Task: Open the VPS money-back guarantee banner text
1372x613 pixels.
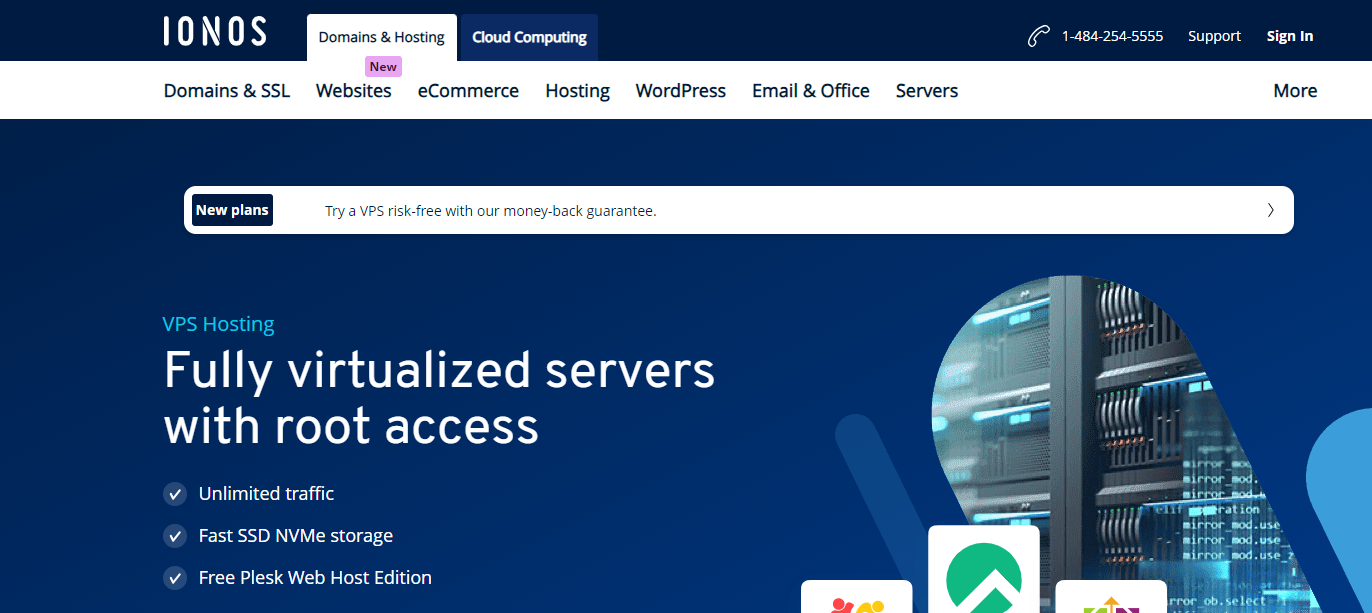Action: click(x=491, y=211)
